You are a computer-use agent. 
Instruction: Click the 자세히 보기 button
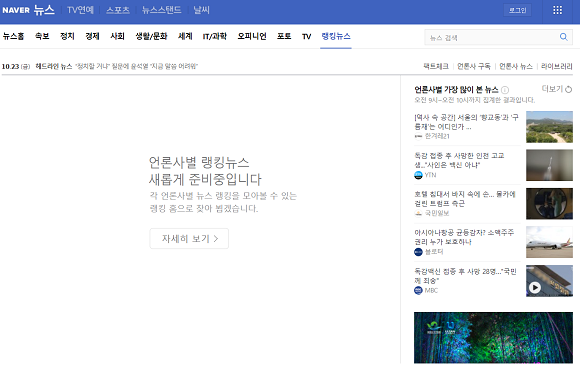[x=189, y=239]
